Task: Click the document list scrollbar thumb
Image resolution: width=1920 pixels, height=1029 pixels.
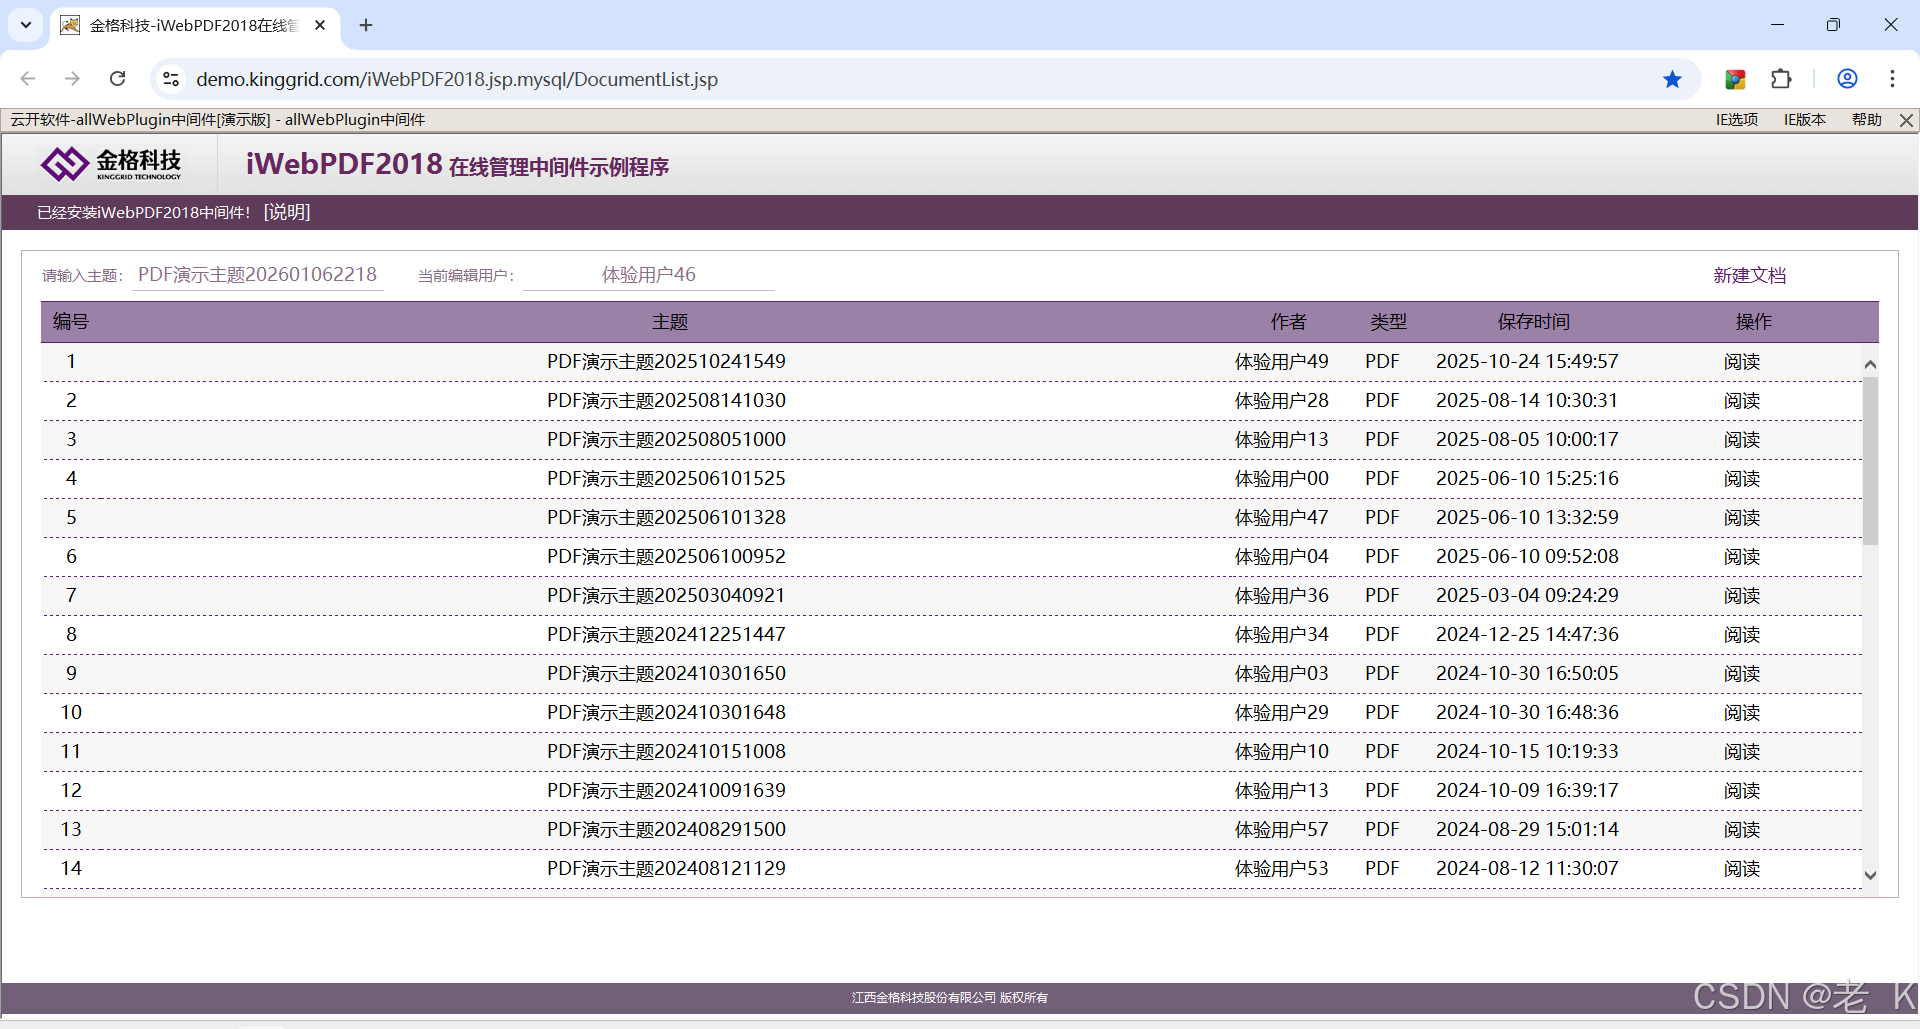Action: [1870, 461]
